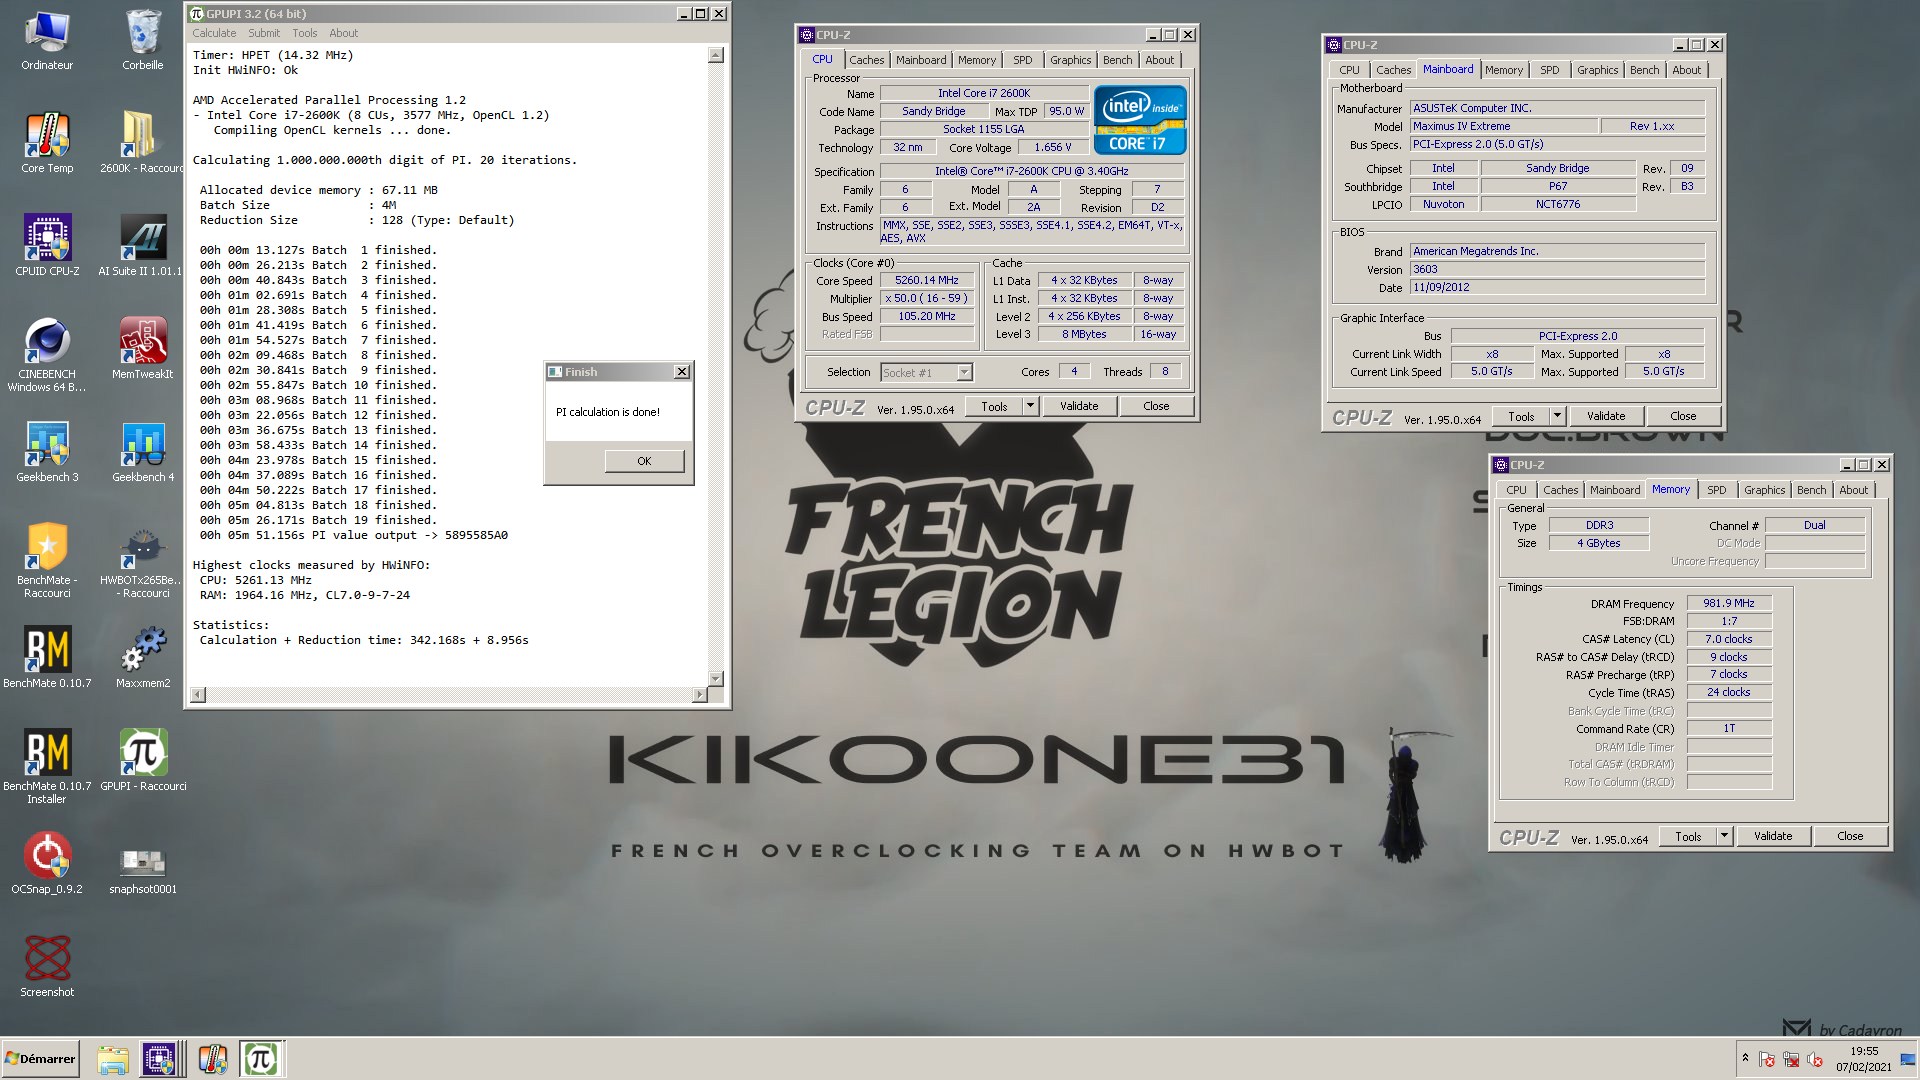This screenshot has height=1080, width=1920.
Task: Open About tab in Memory CPU-Z window
Action: point(1853,490)
